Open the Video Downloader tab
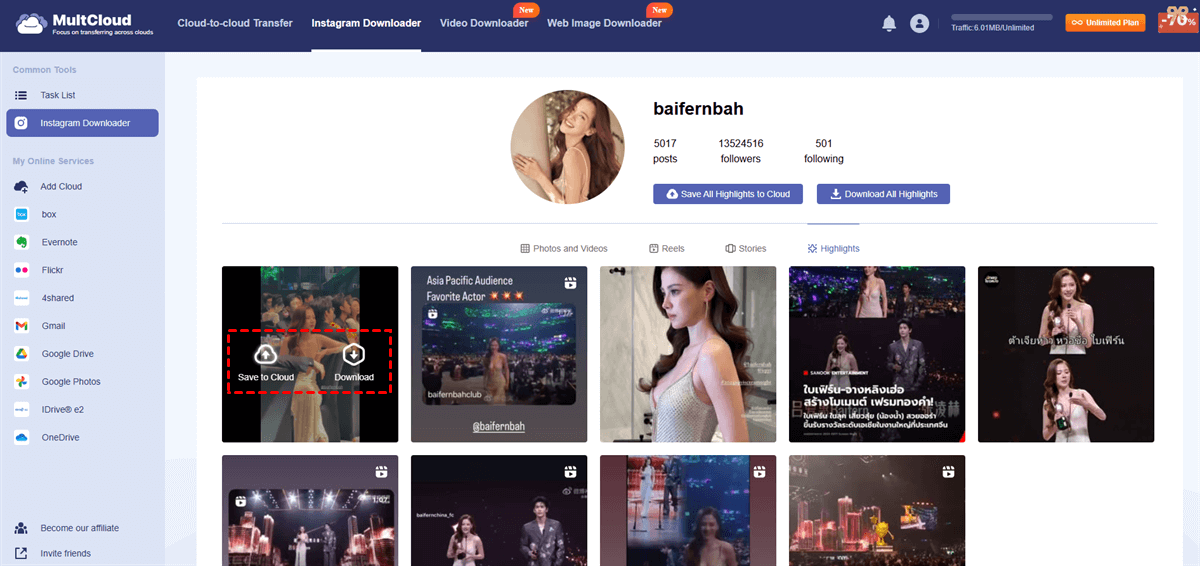 click(484, 23)
